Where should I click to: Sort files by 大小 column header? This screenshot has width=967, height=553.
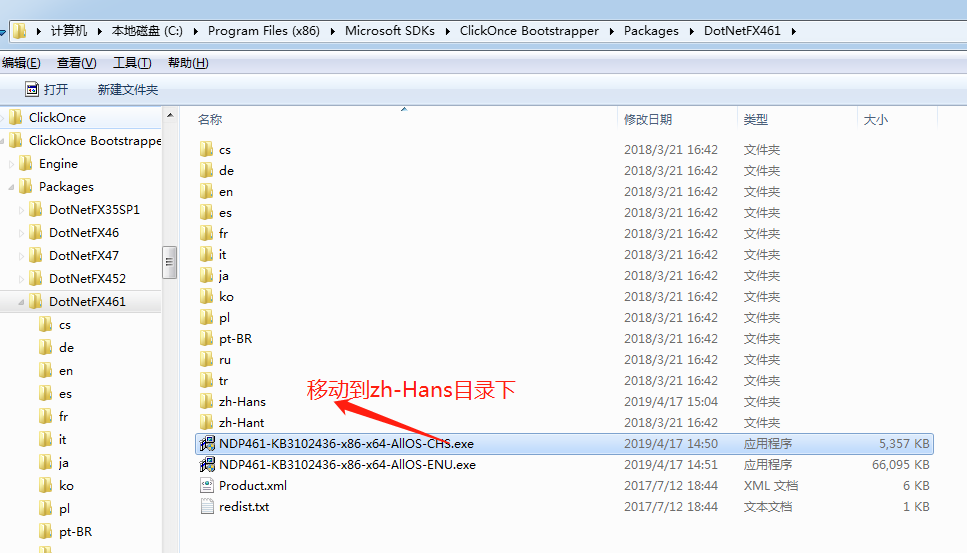point(875,120)
